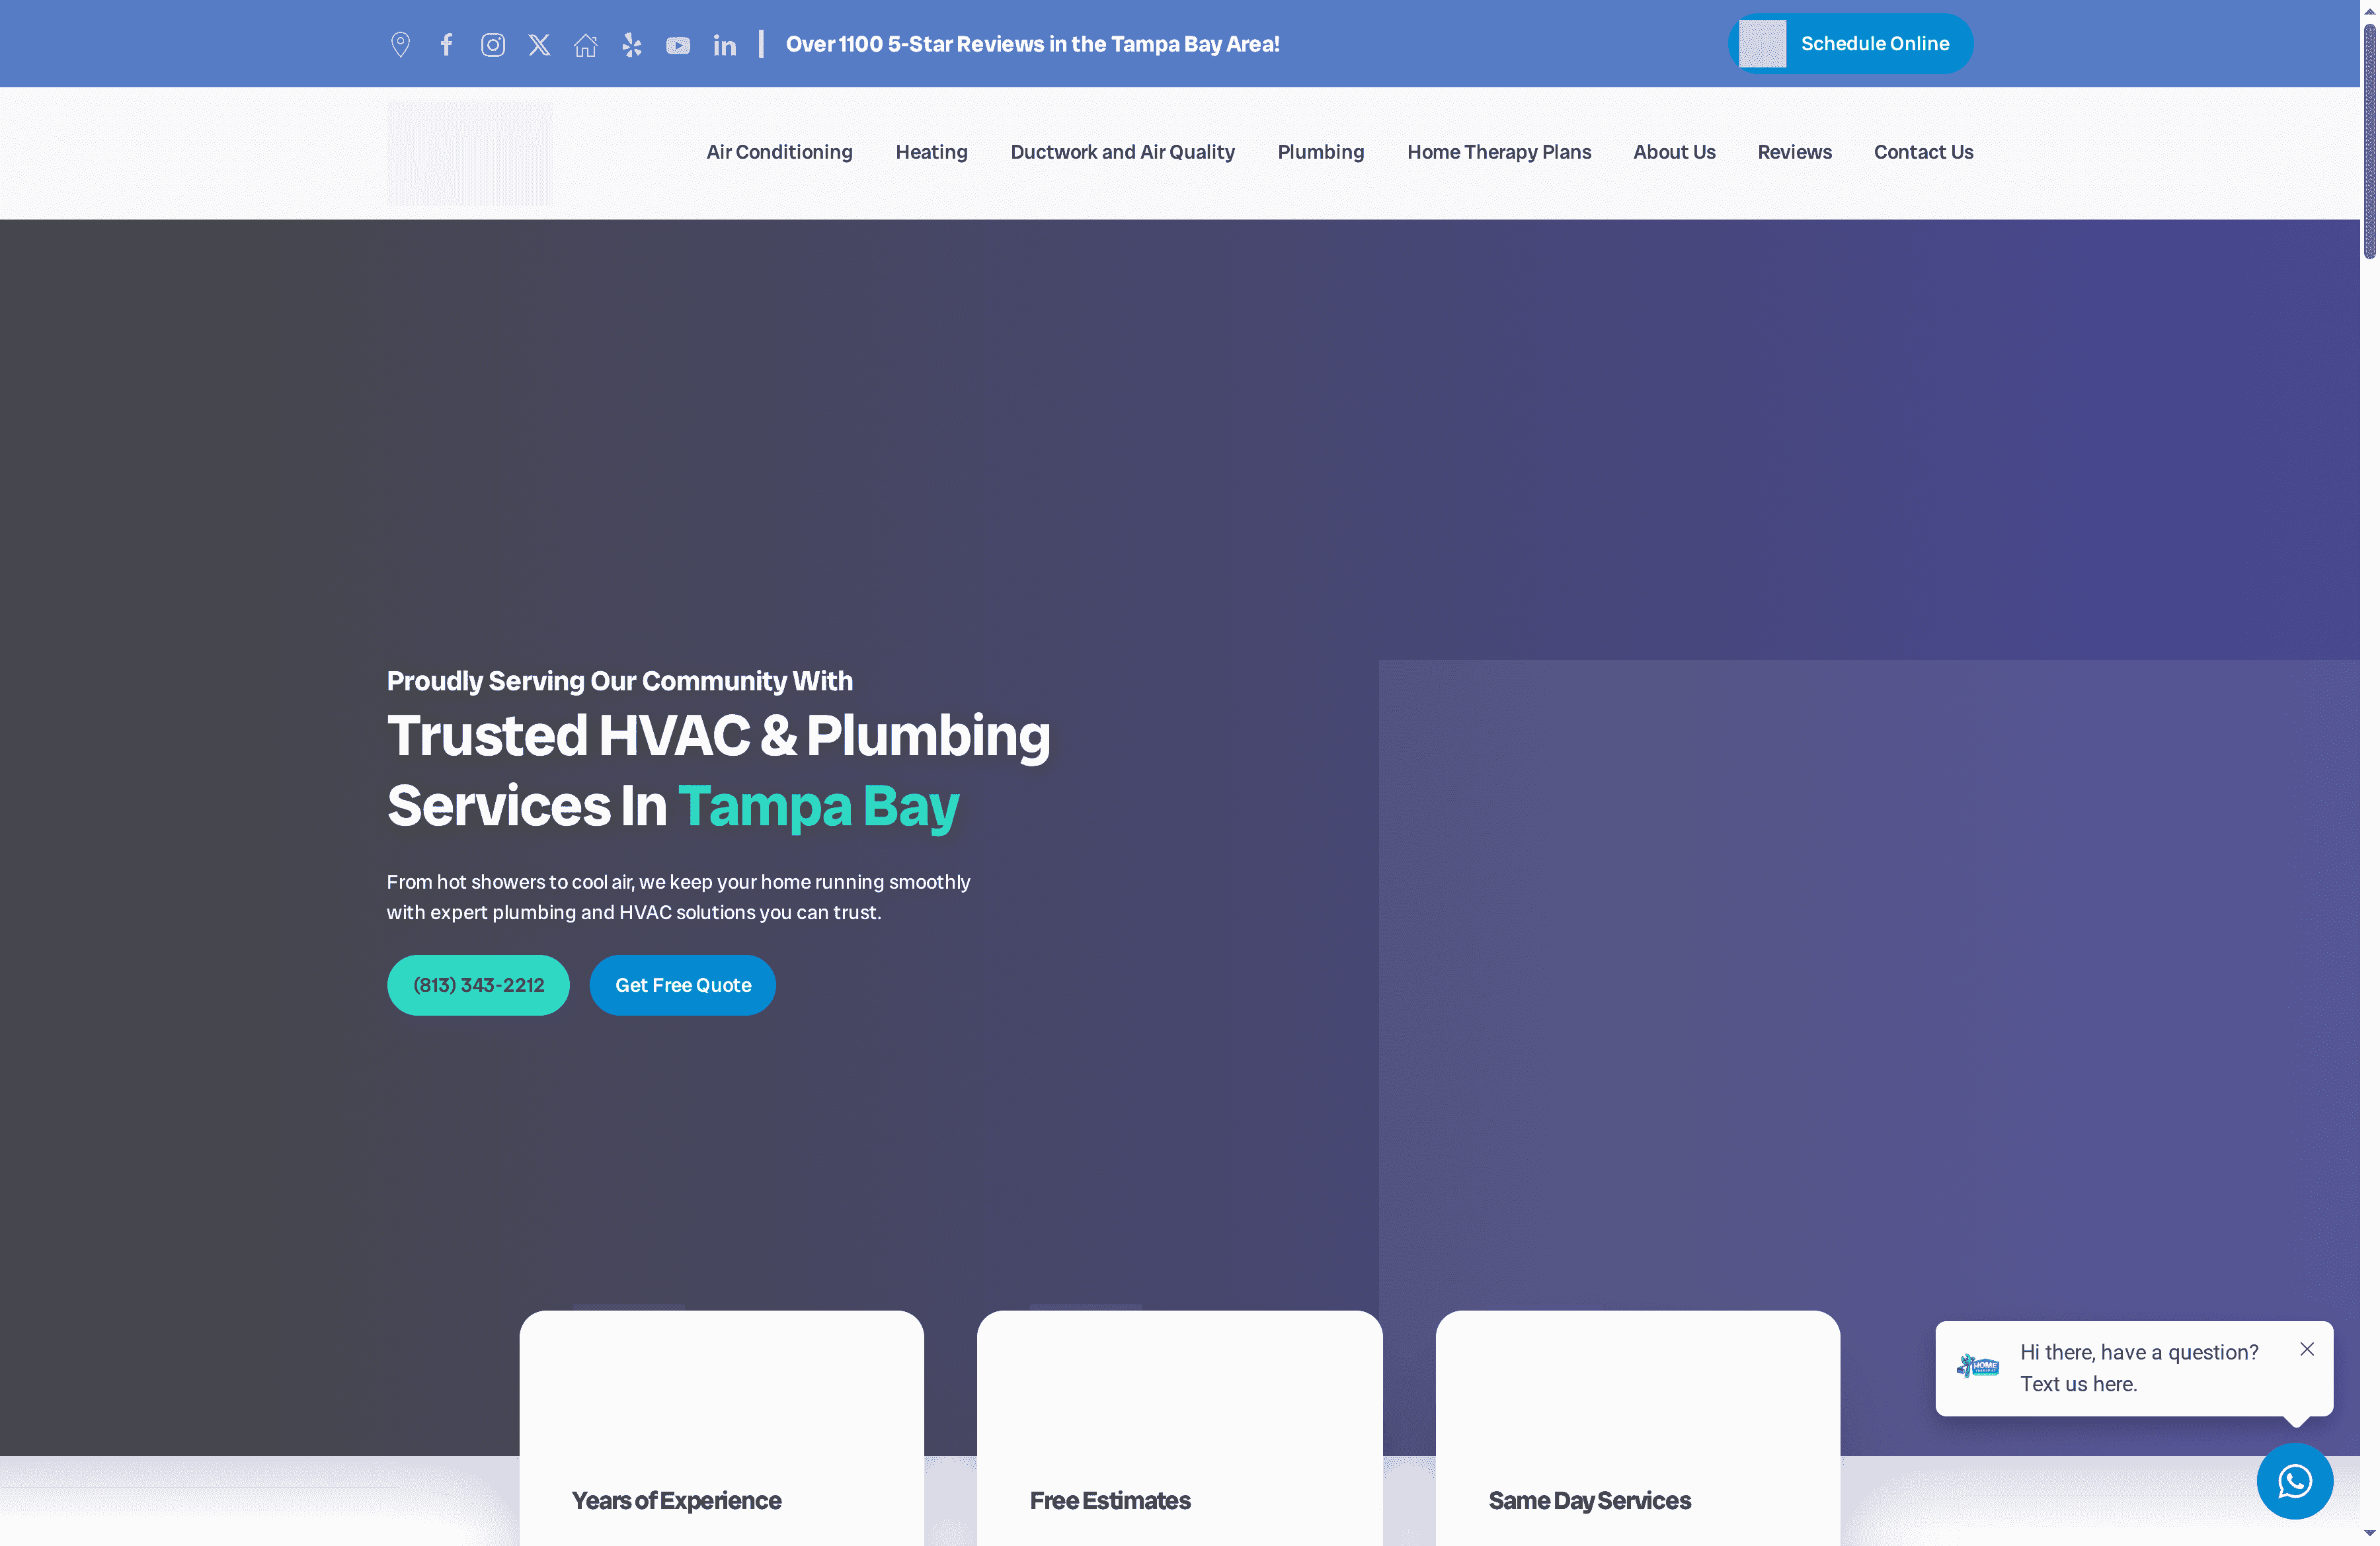Open the round chat bubble widget
2380x1546 pixels.
click(x=2294, y=1480)
